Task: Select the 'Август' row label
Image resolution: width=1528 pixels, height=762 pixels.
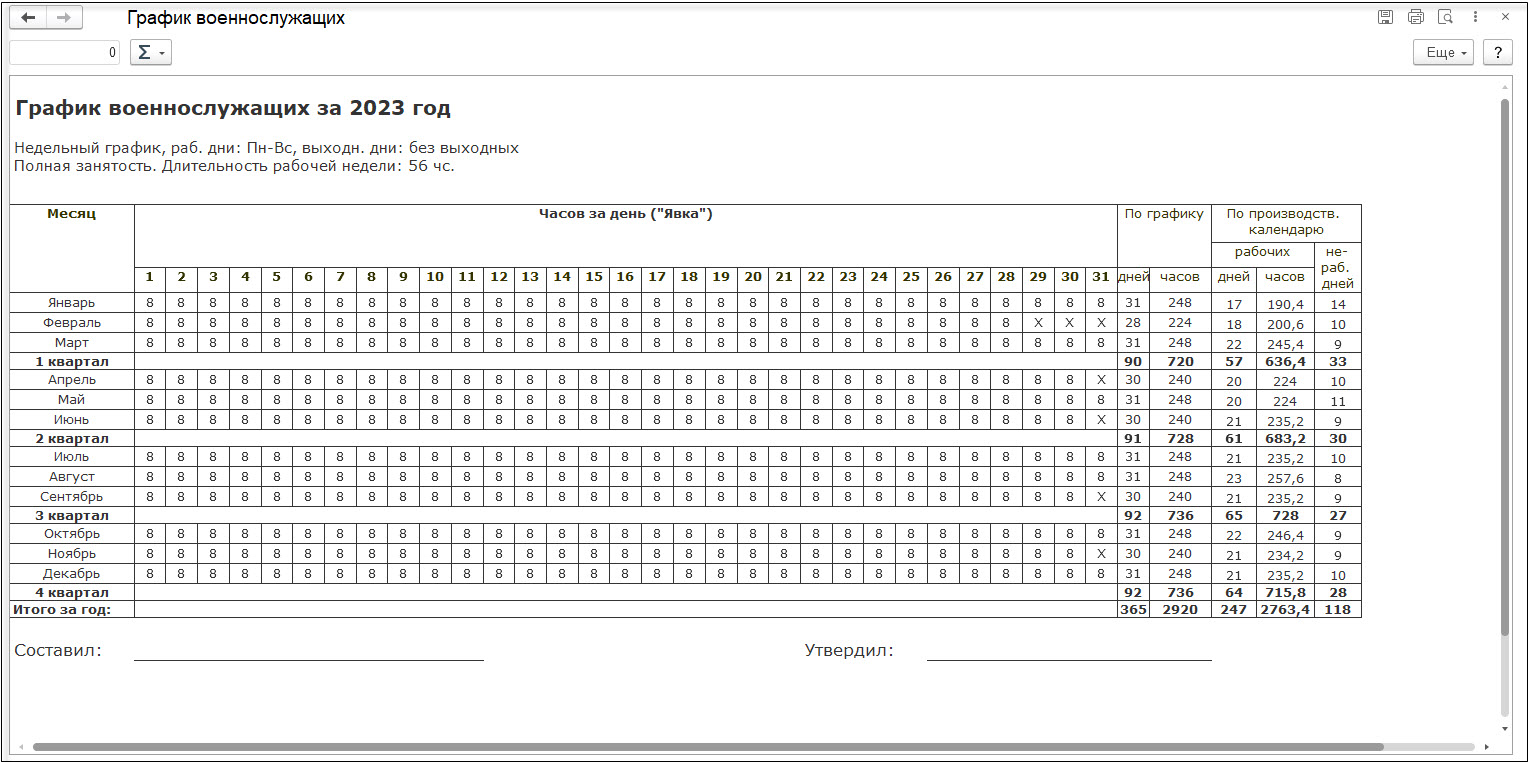Action: tap(72, 477)
